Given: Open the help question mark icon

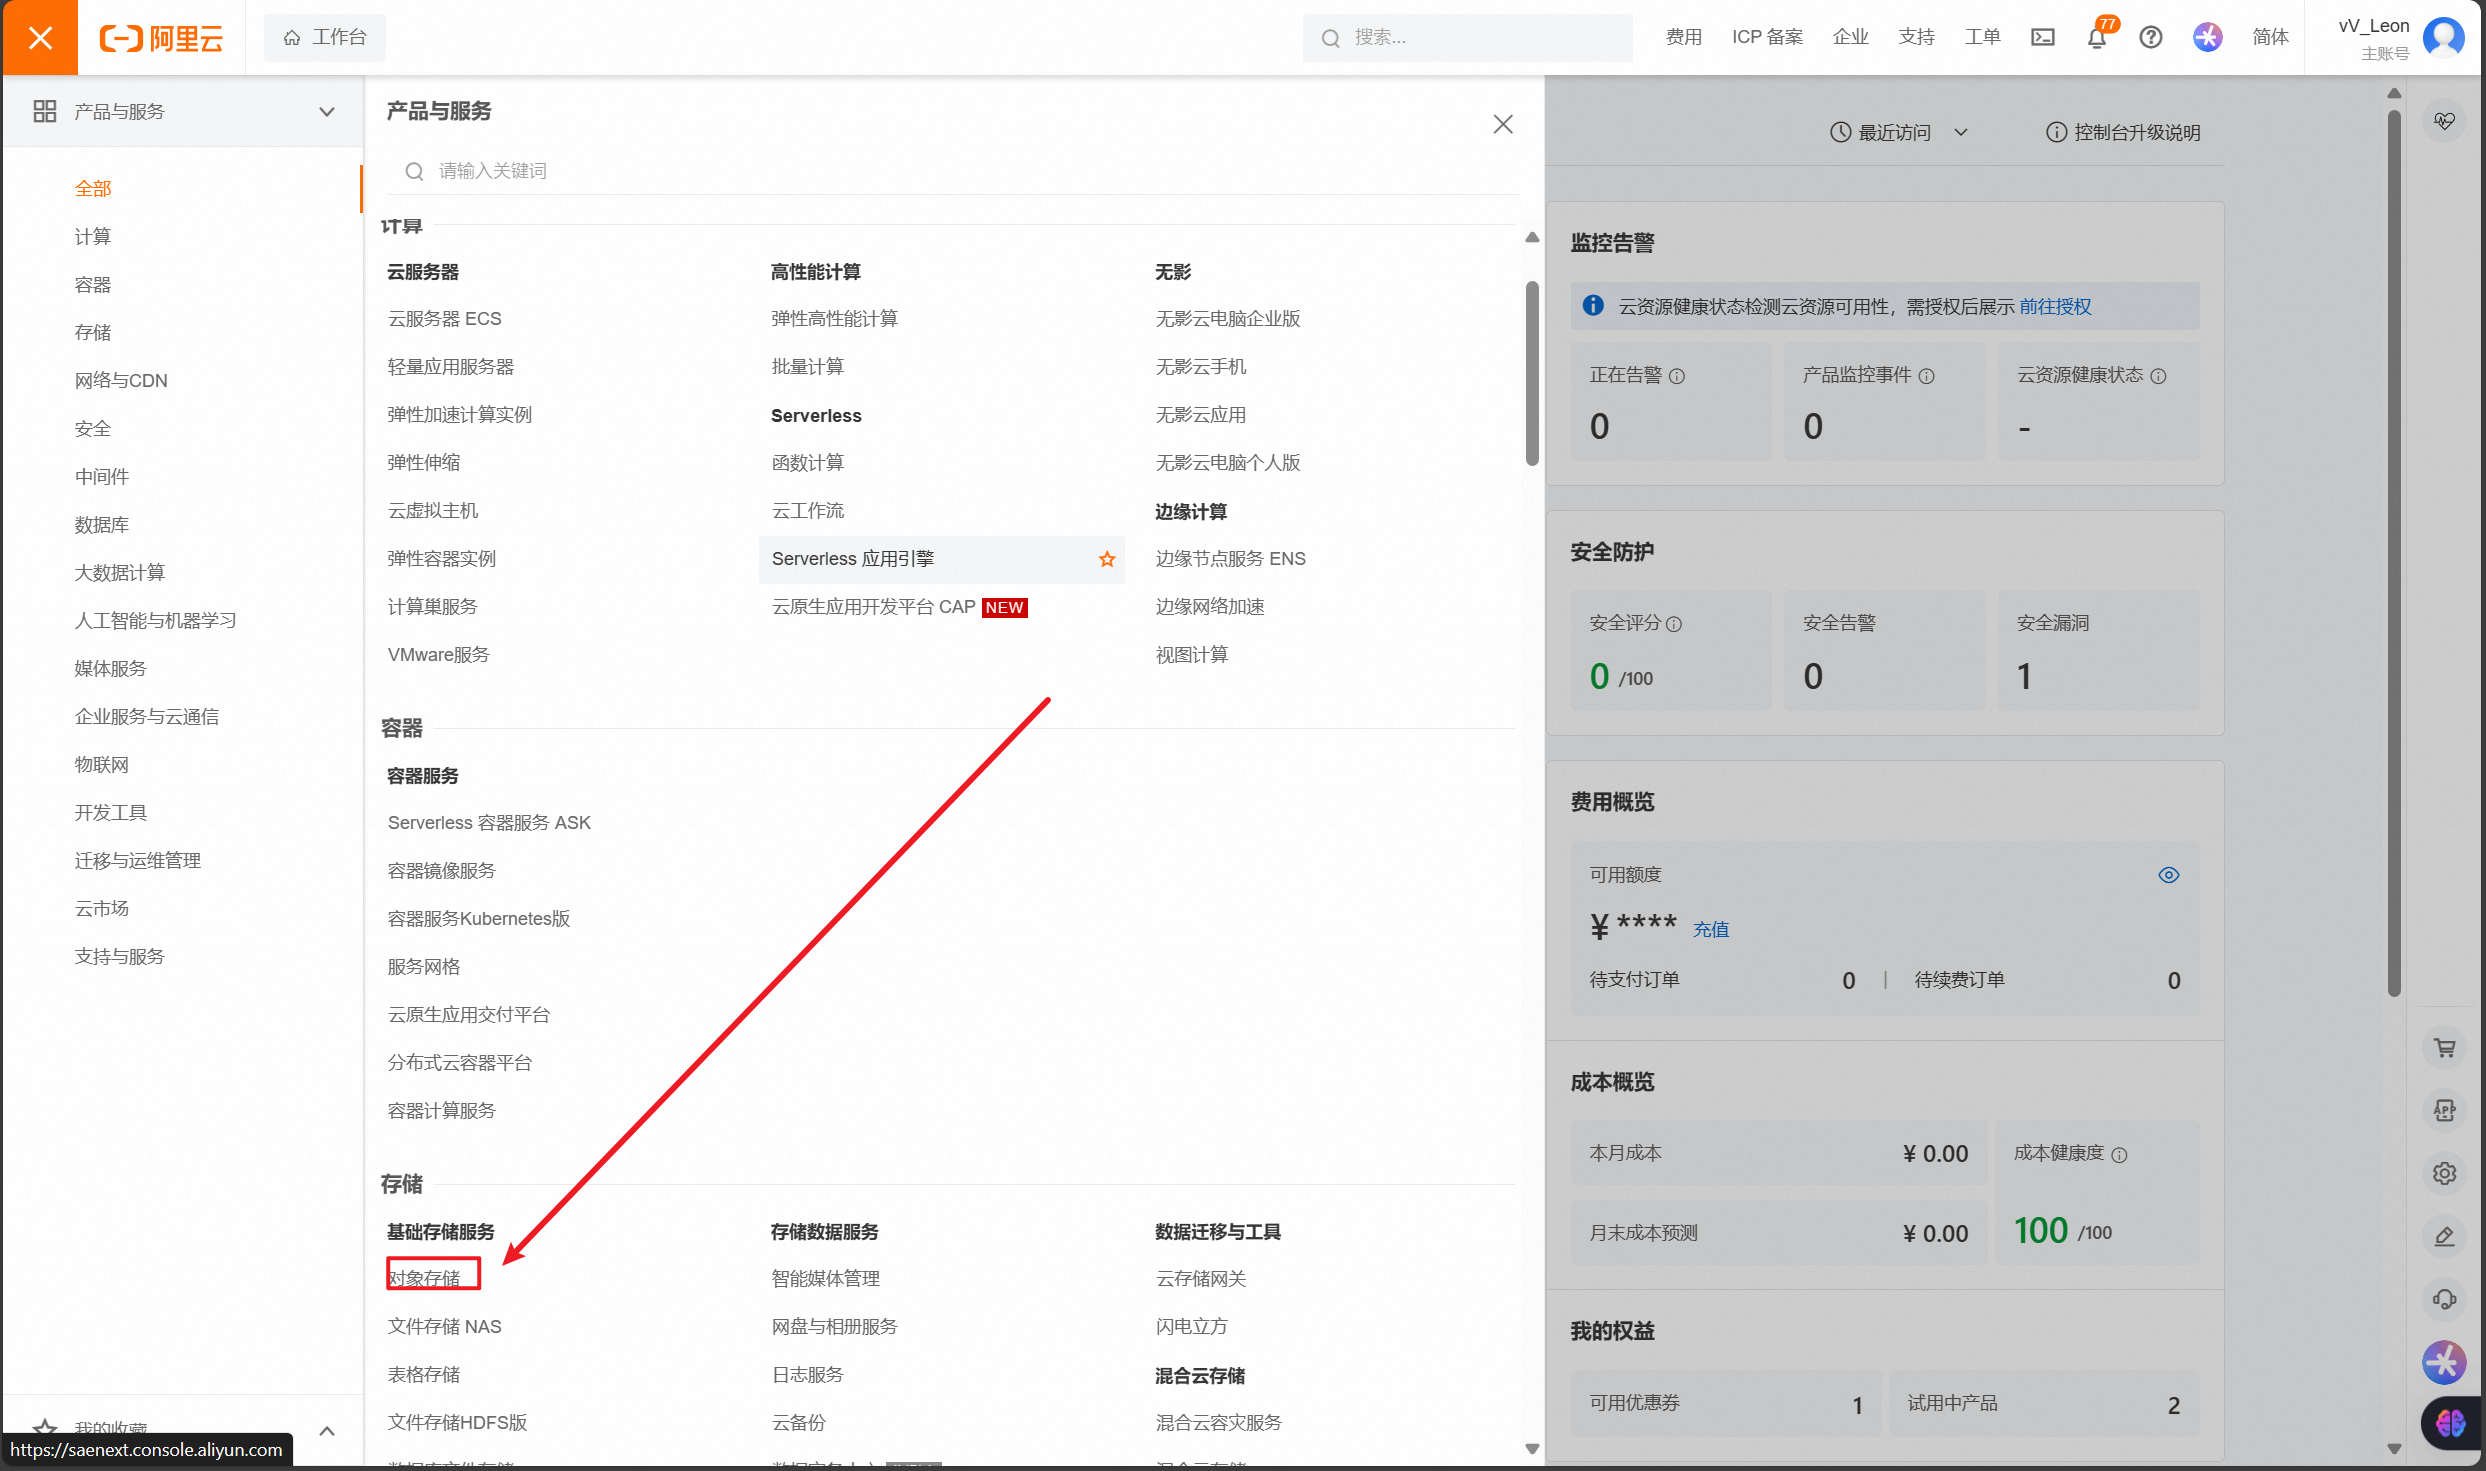Looking at the screenshot, I should pyautogui.click(x=2151, y=37).
